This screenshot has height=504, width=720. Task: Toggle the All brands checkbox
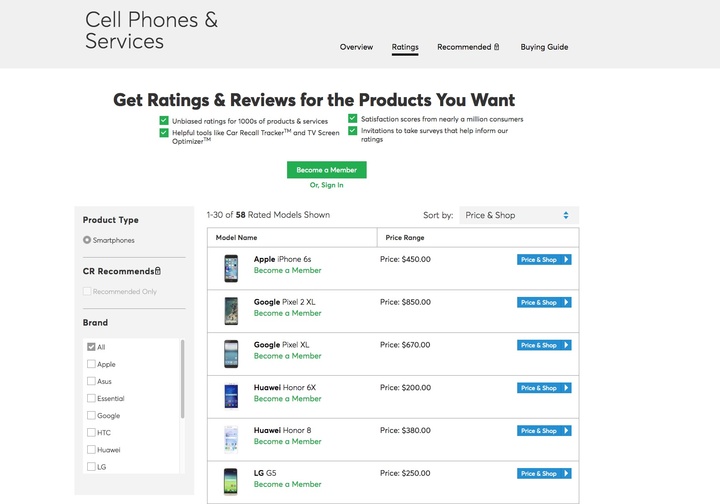click(91, 347)
